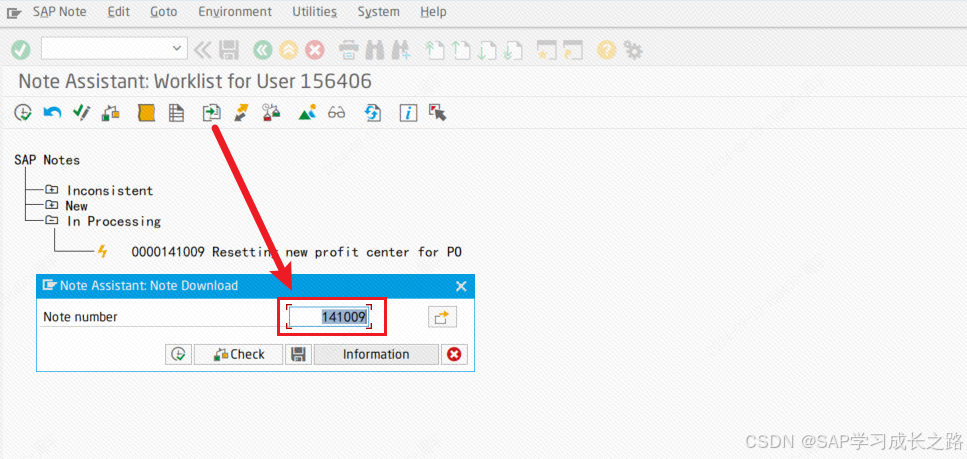Click the Find binoculars icon
This screenshot has height=459, width=967.
pyautogui.click(x=374, y=49)
